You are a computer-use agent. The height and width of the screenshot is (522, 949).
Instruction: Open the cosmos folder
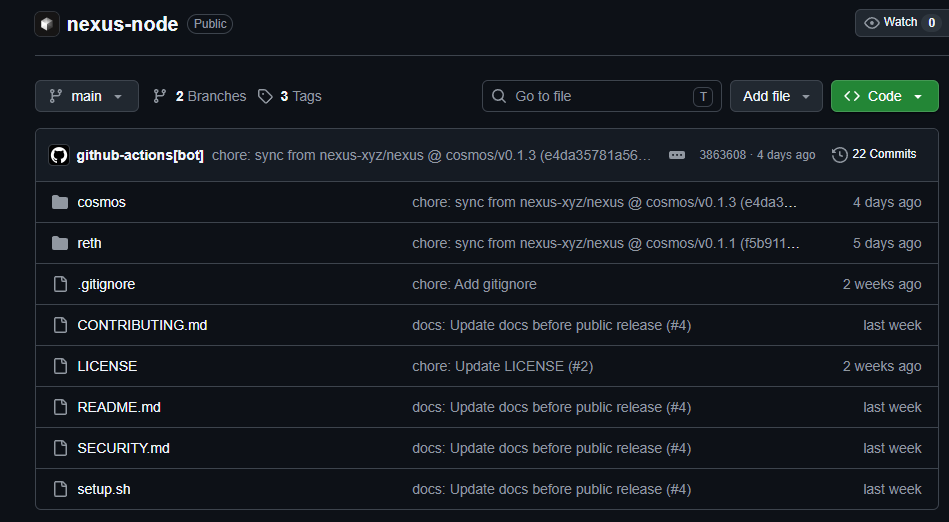(x=102, y=202)
